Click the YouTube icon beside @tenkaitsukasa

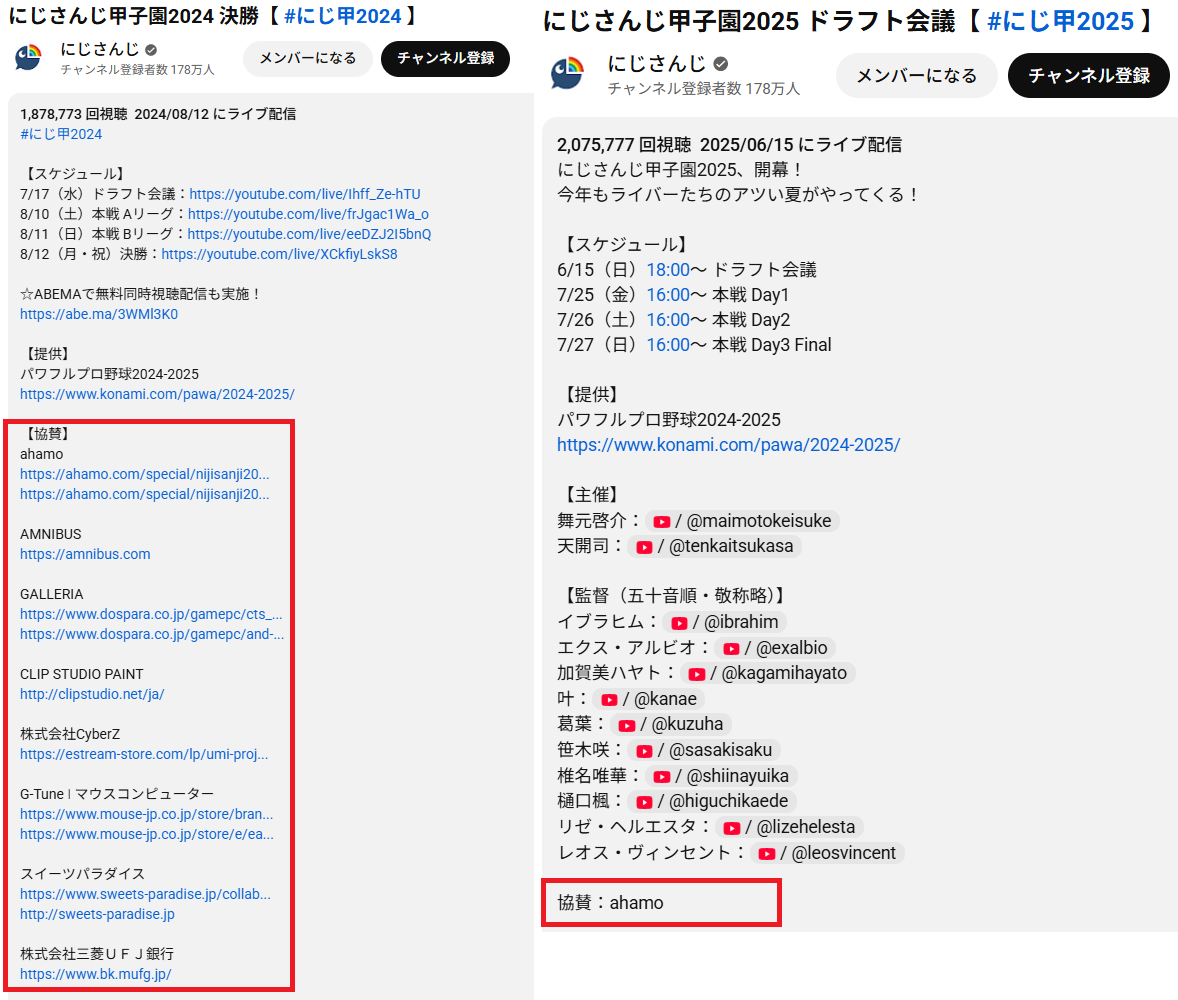[x=644, y=547]
